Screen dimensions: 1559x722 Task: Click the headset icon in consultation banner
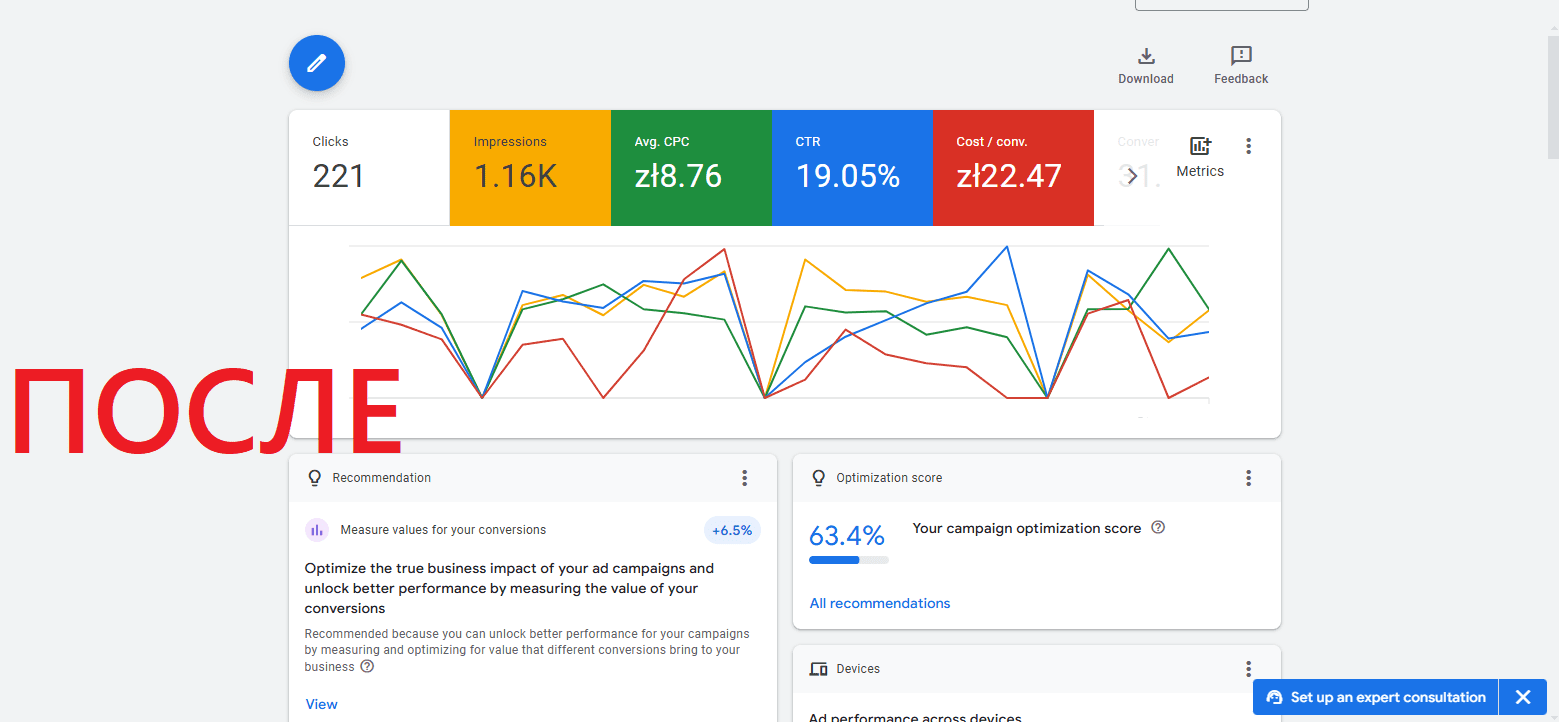1274,697
